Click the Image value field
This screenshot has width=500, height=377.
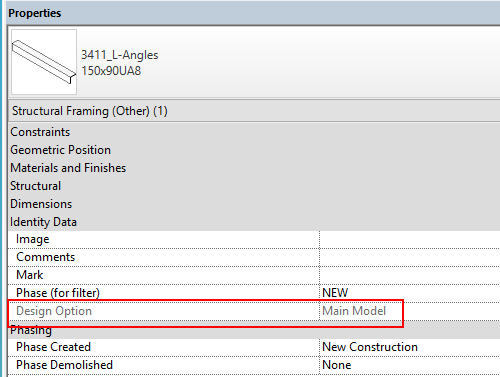coord(410,239)
